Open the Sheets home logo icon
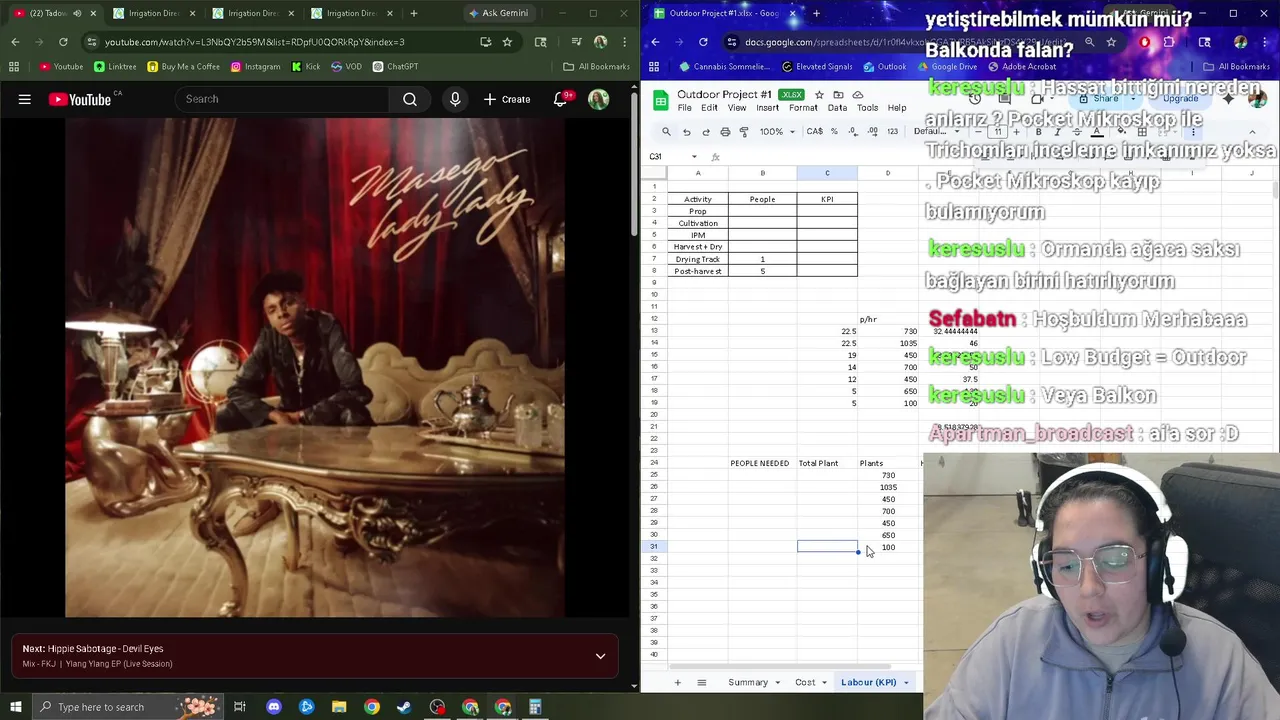Screen dimensions: 1280x720 [x=660, y=100]
